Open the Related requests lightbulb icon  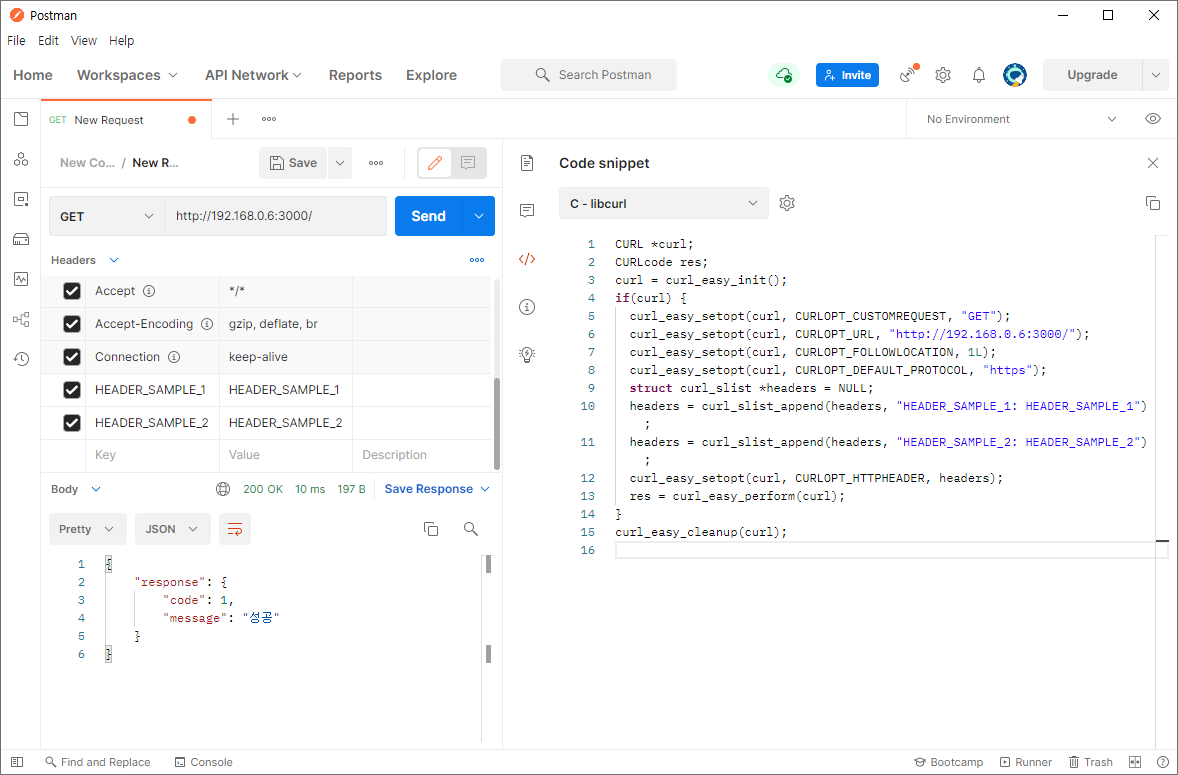click(x=527, y=354)
